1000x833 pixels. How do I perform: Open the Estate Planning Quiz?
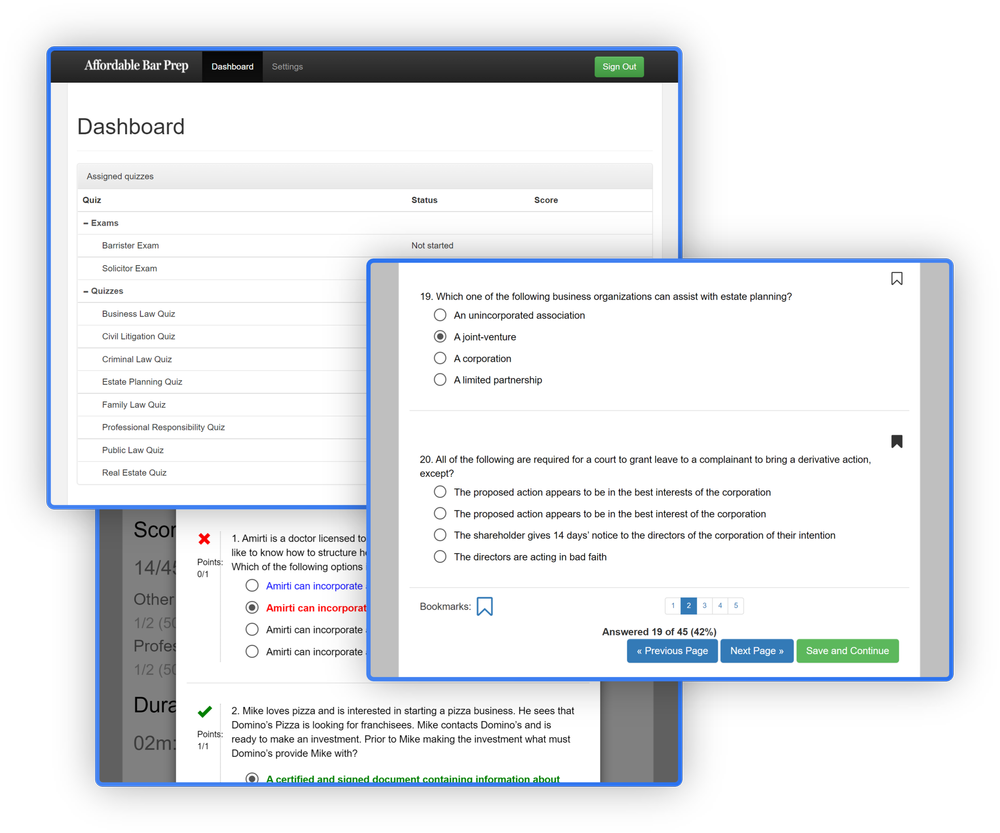[x=142, y=381]
